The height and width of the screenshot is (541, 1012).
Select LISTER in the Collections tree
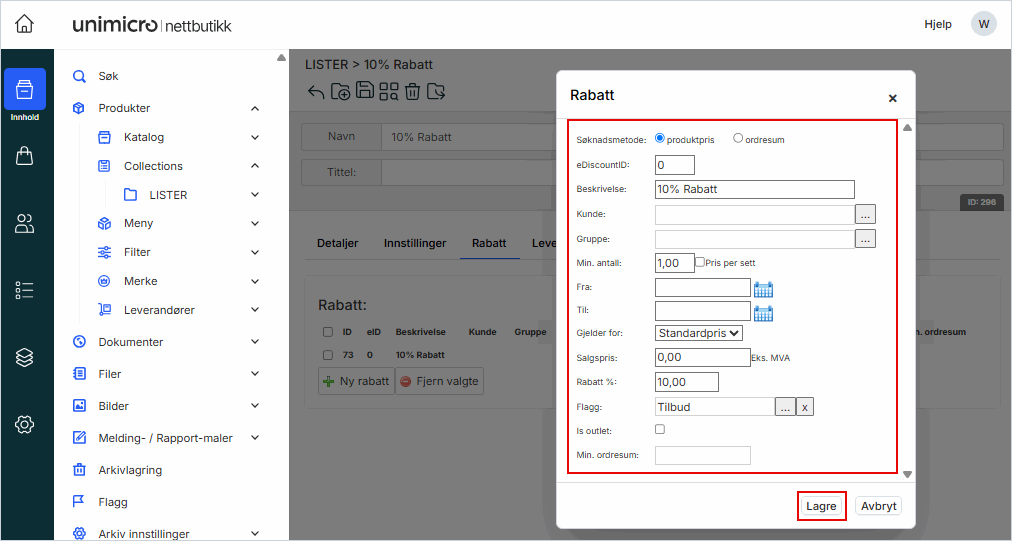[x=168, y=195]
